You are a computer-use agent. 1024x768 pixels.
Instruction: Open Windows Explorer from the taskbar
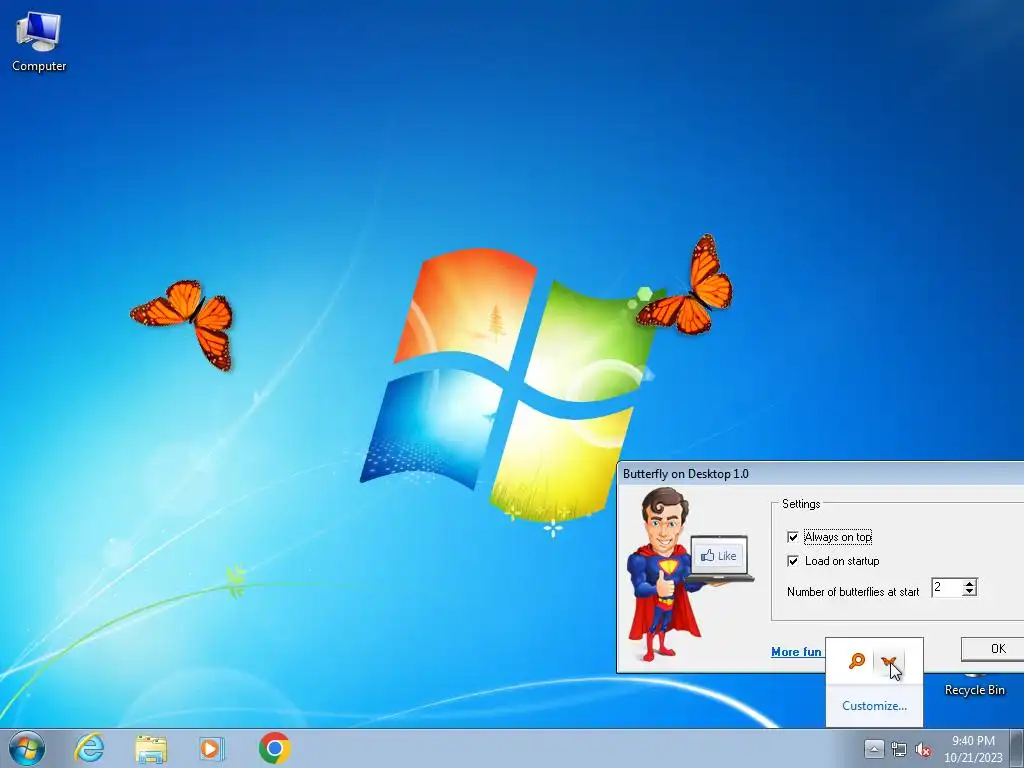pyautogui.click(x=151, y=749)
